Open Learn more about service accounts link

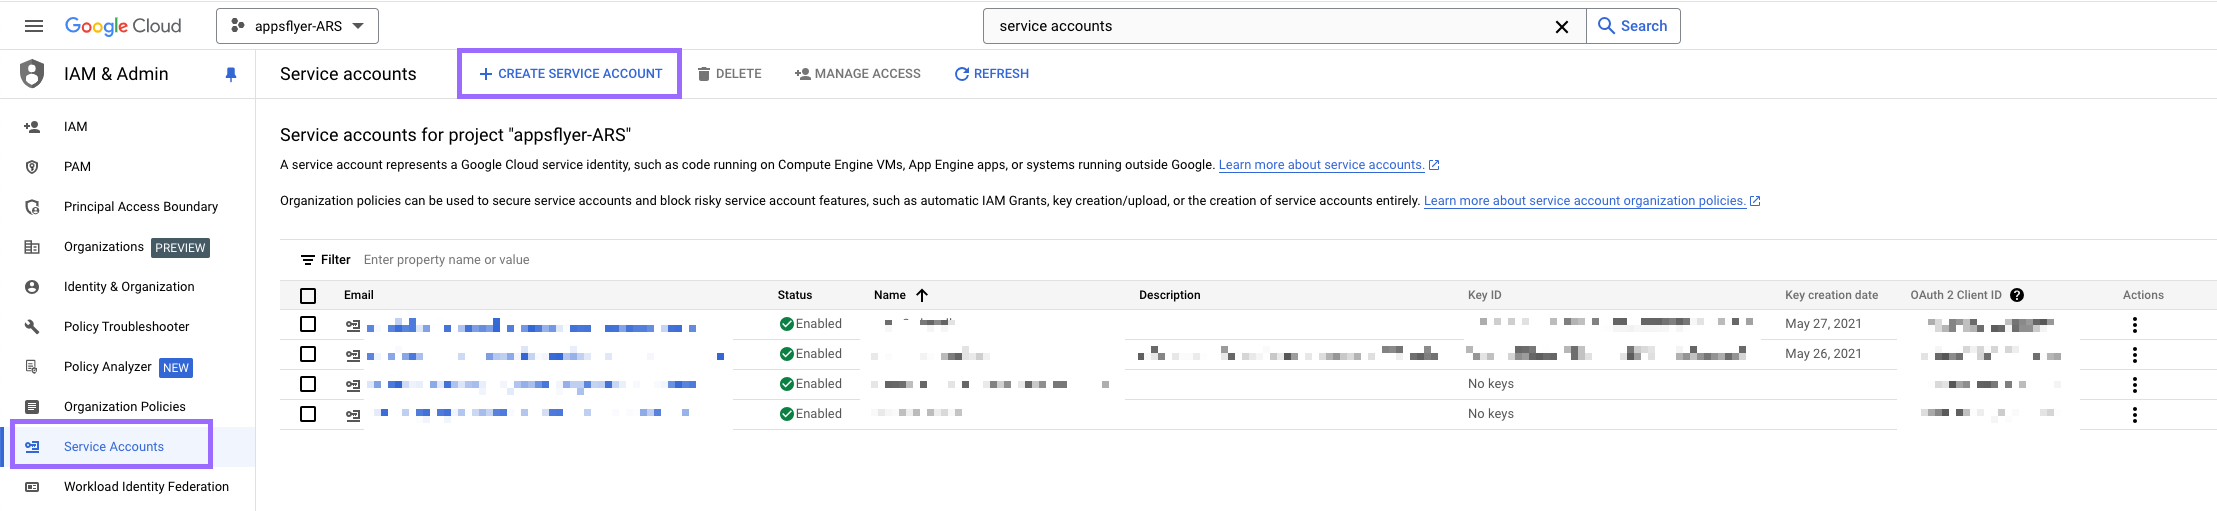coord(1320,165)
